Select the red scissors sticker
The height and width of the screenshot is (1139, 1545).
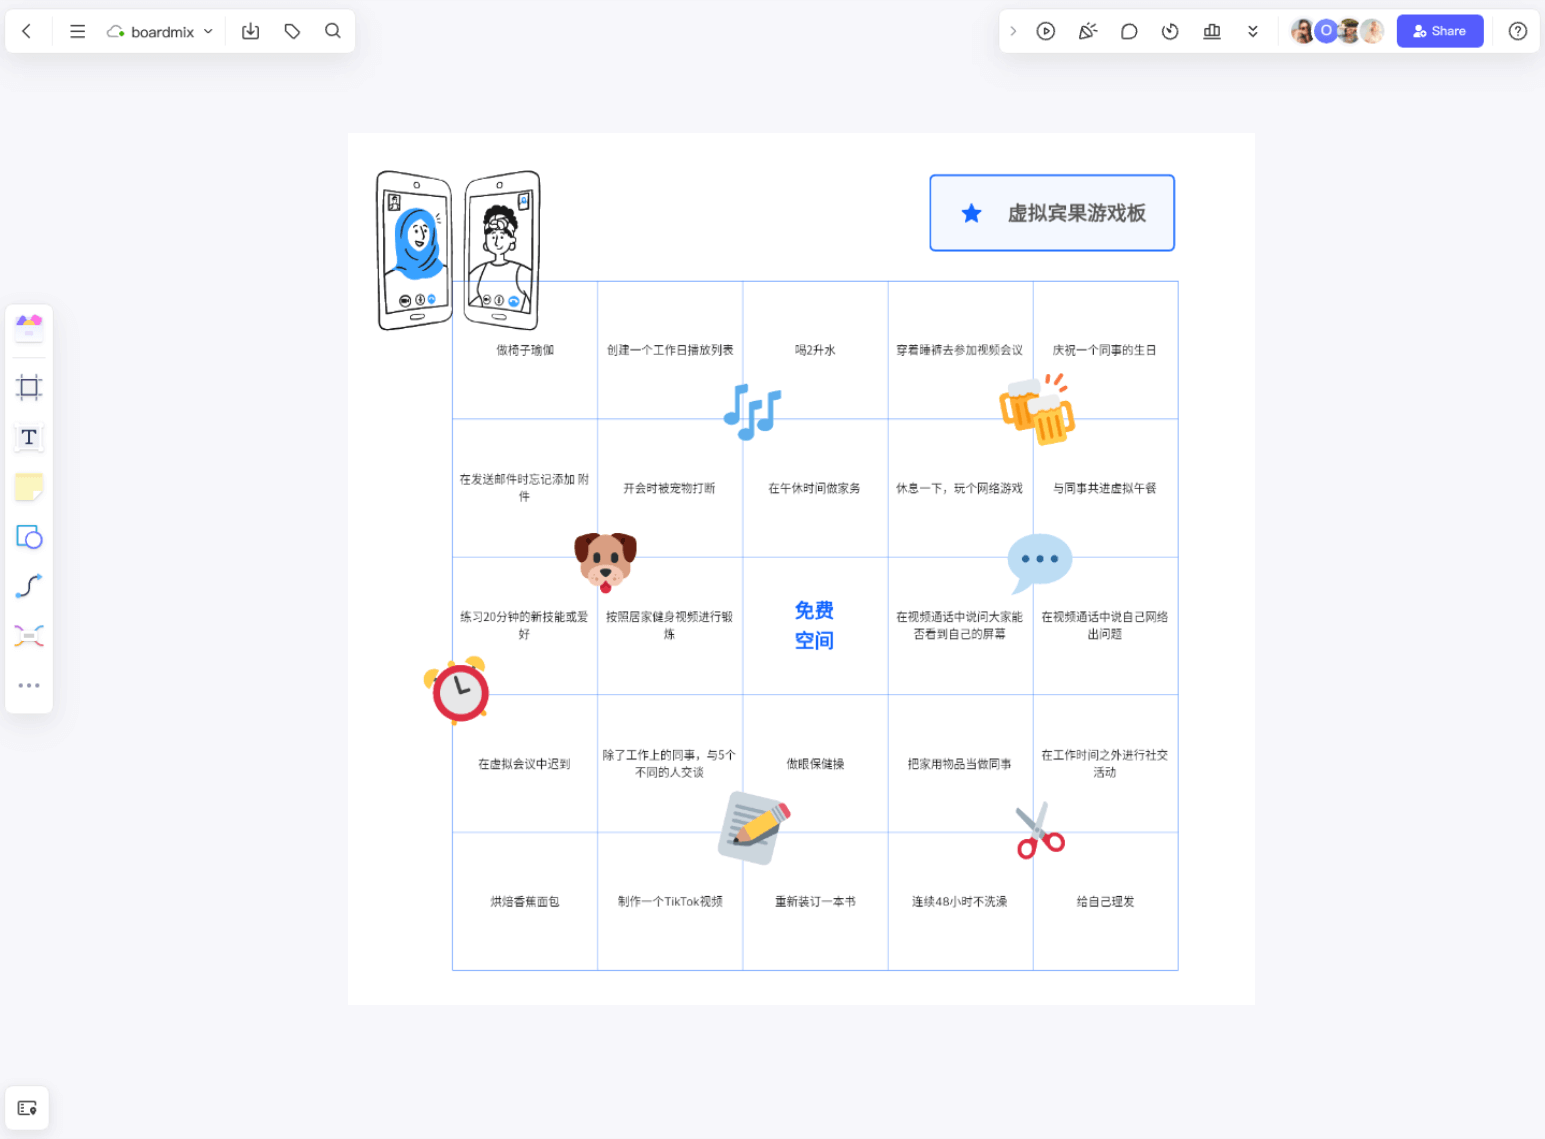tap(1040, 831)
